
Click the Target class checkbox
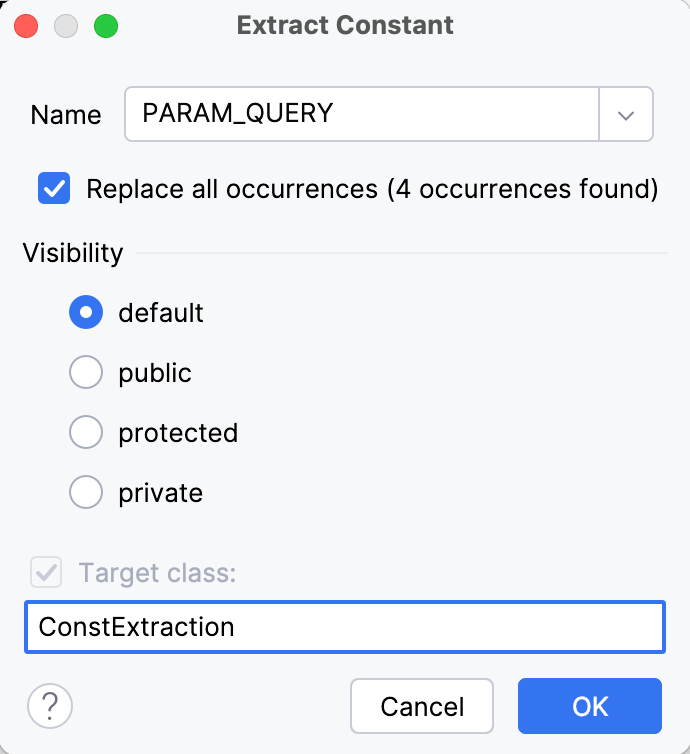(x=47, y=573)
